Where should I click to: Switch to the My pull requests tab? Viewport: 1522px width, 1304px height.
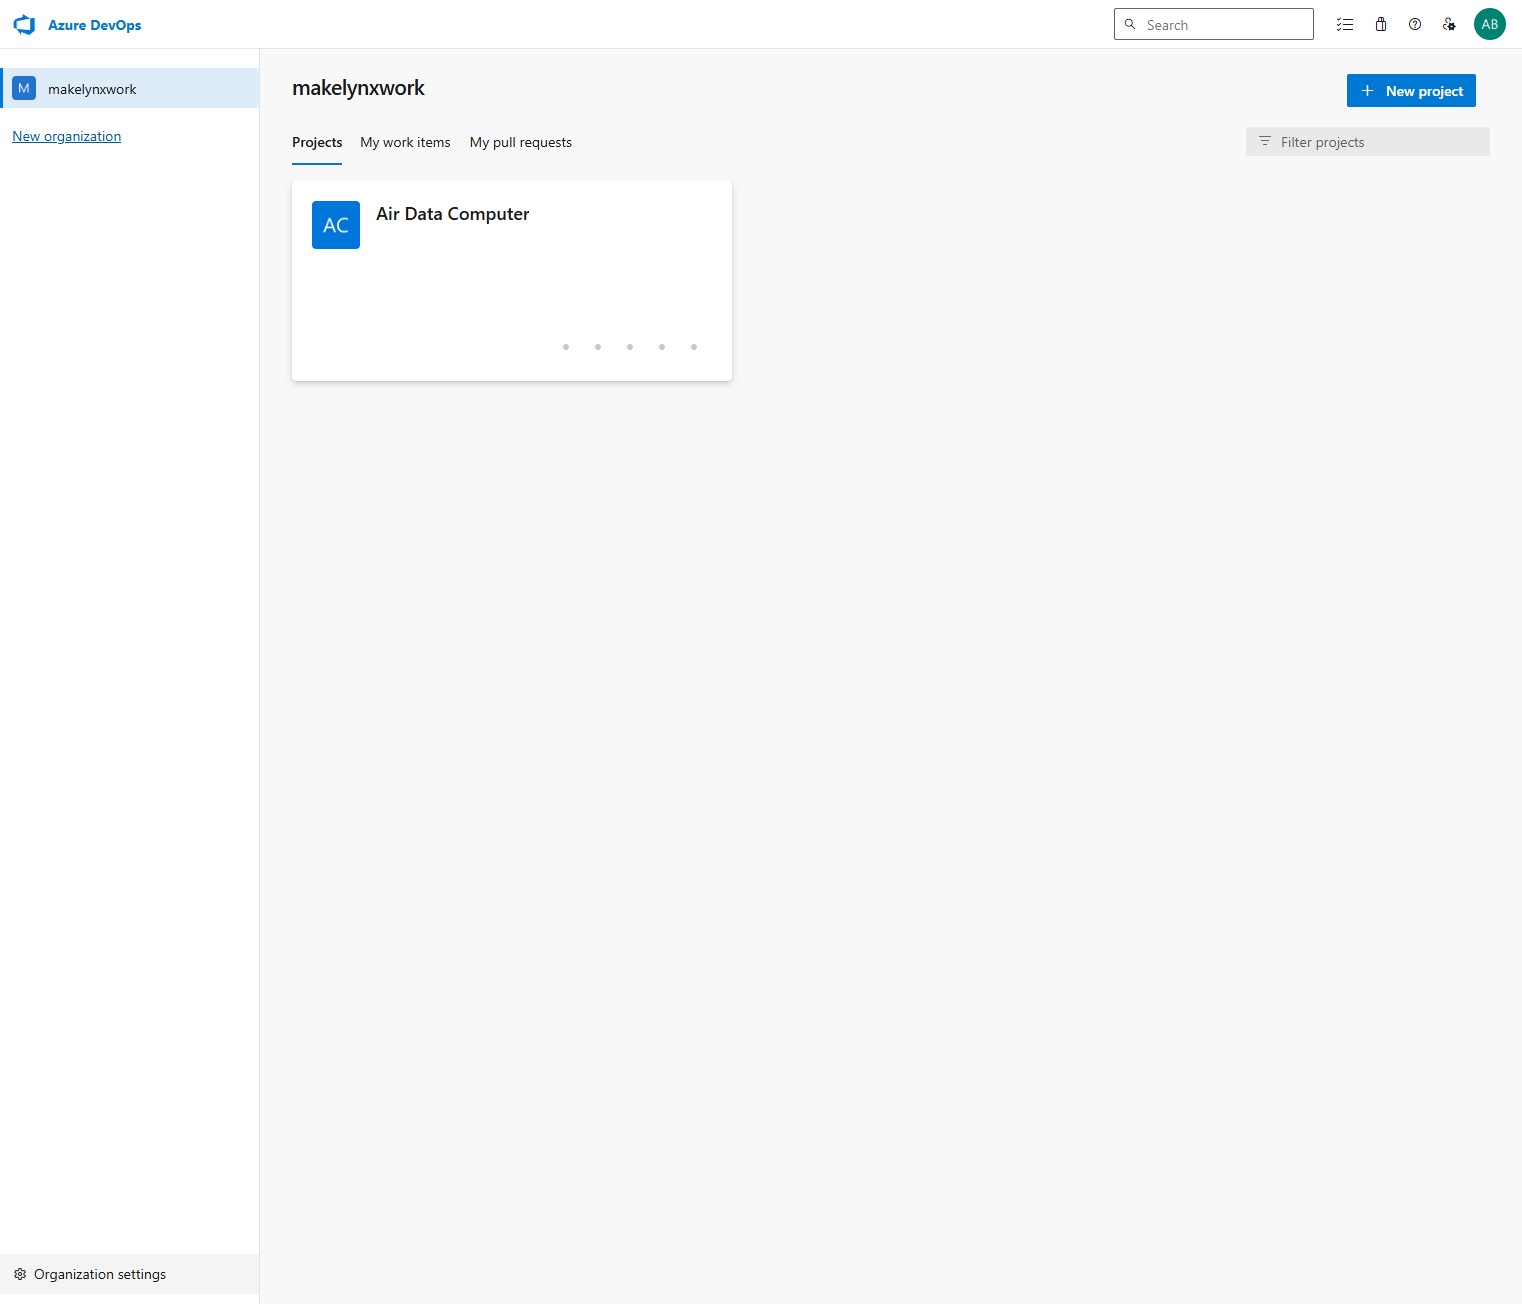[x=521, y=142]
